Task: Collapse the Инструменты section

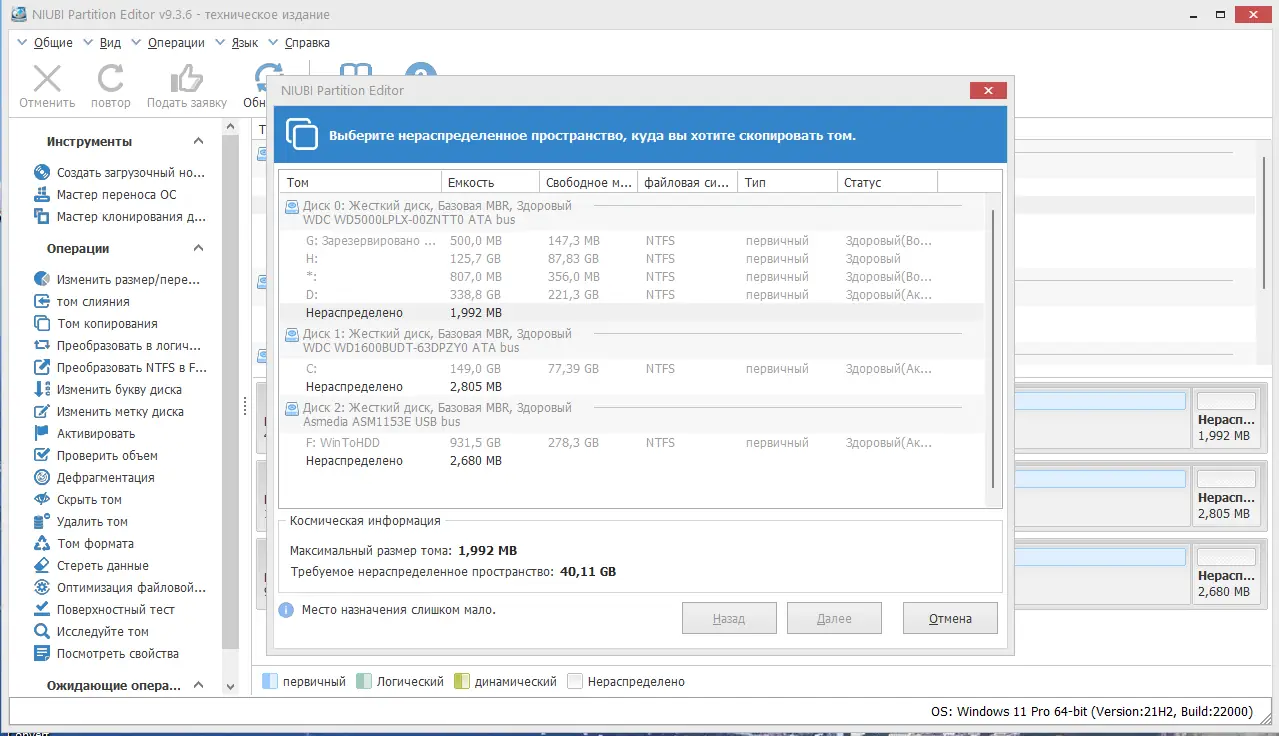Action: [198, 141]
